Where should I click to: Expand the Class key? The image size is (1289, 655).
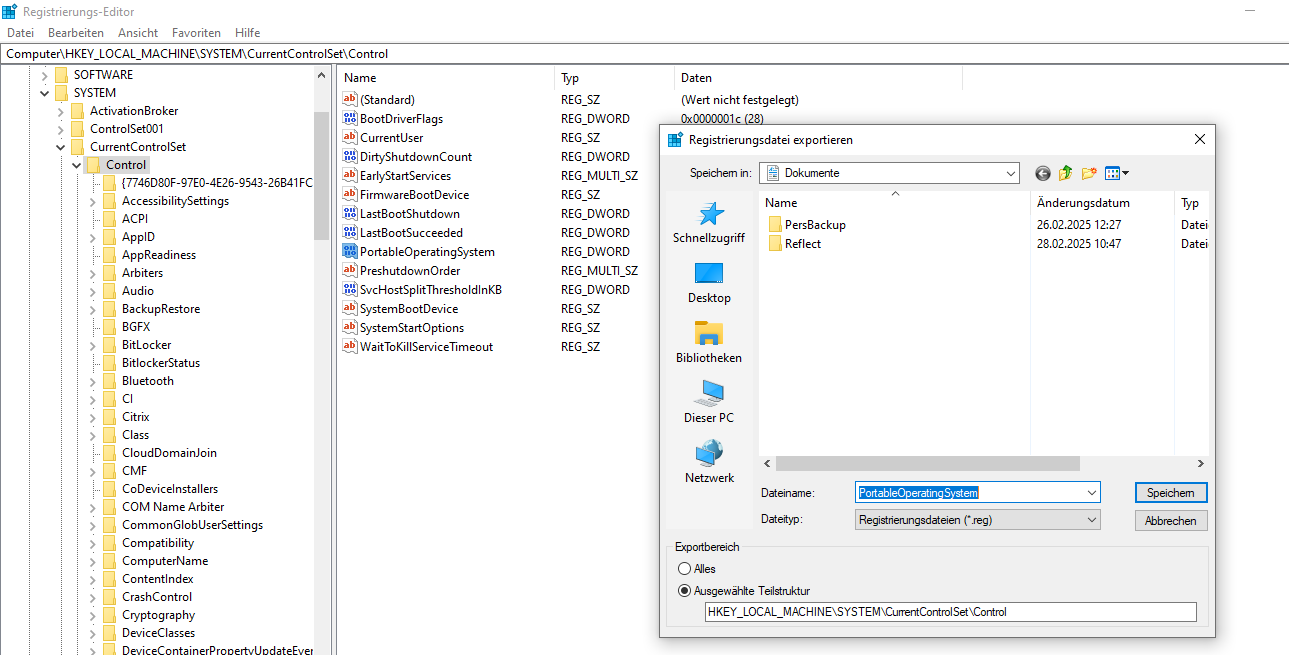93,435
